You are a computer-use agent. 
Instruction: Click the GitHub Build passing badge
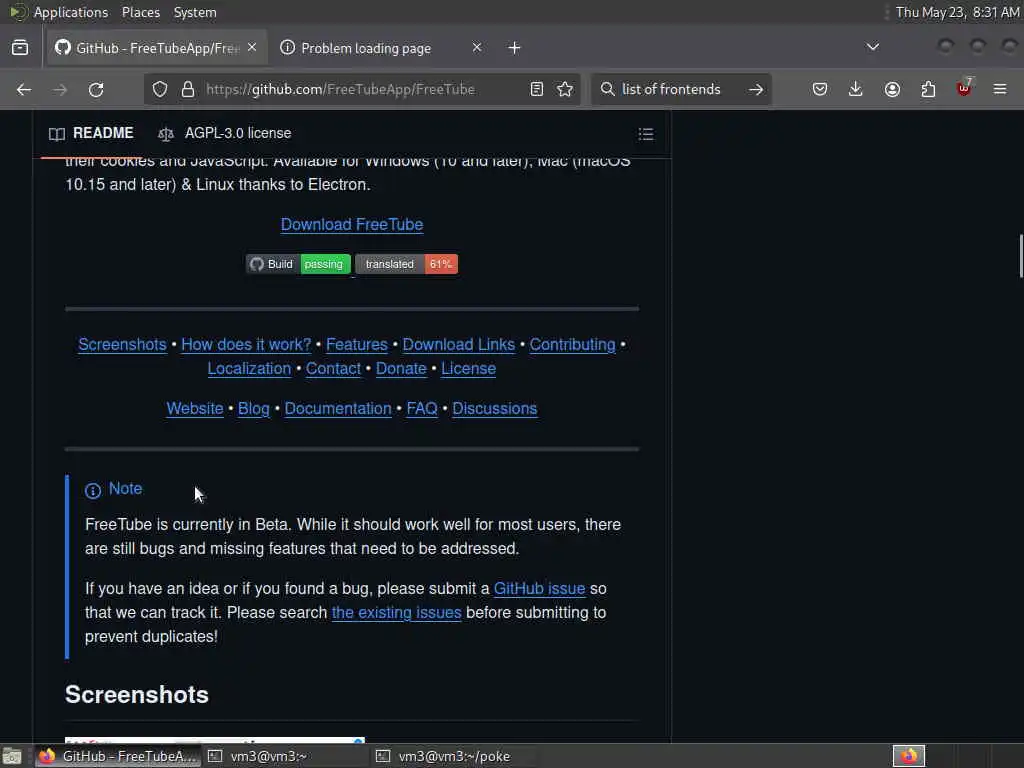point(298,264)
